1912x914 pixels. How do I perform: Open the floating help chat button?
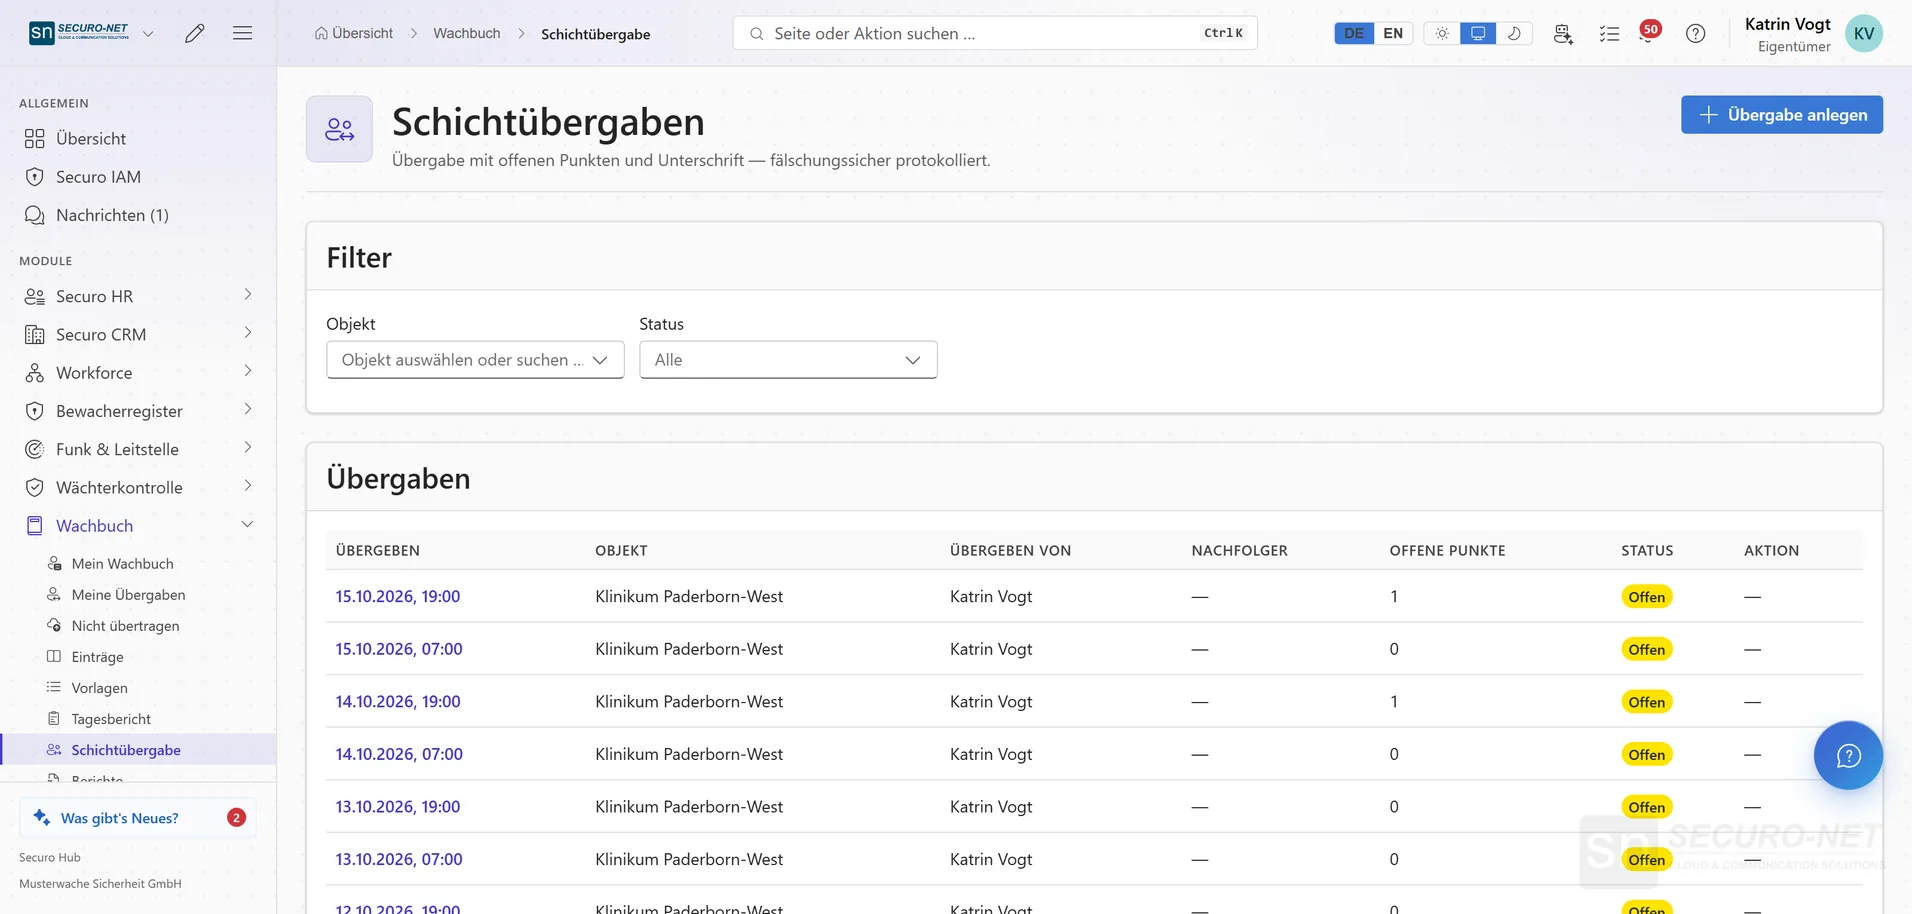[1848, 755]
